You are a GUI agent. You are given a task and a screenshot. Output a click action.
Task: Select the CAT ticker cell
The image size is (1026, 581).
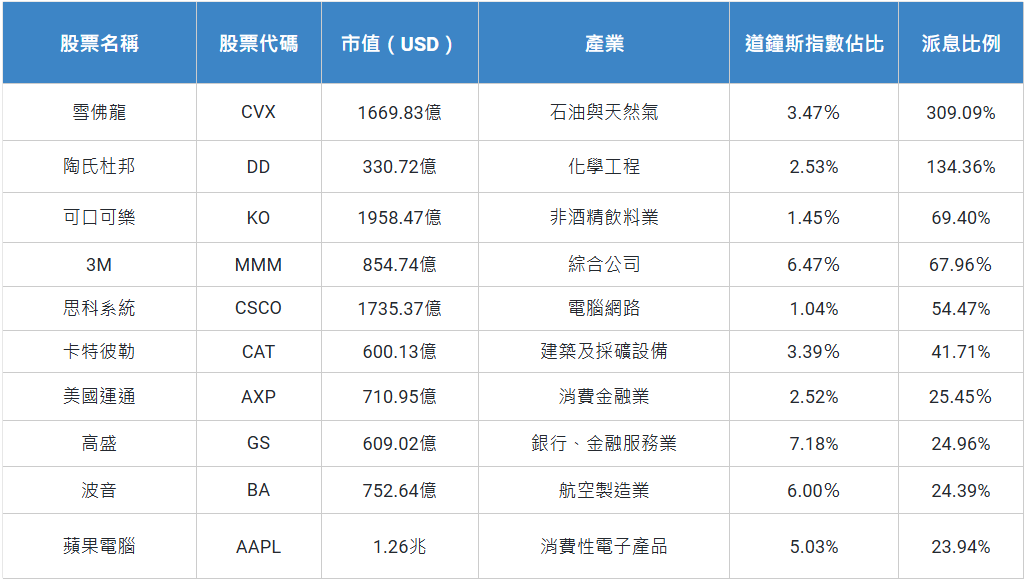(x=258, y=352)
